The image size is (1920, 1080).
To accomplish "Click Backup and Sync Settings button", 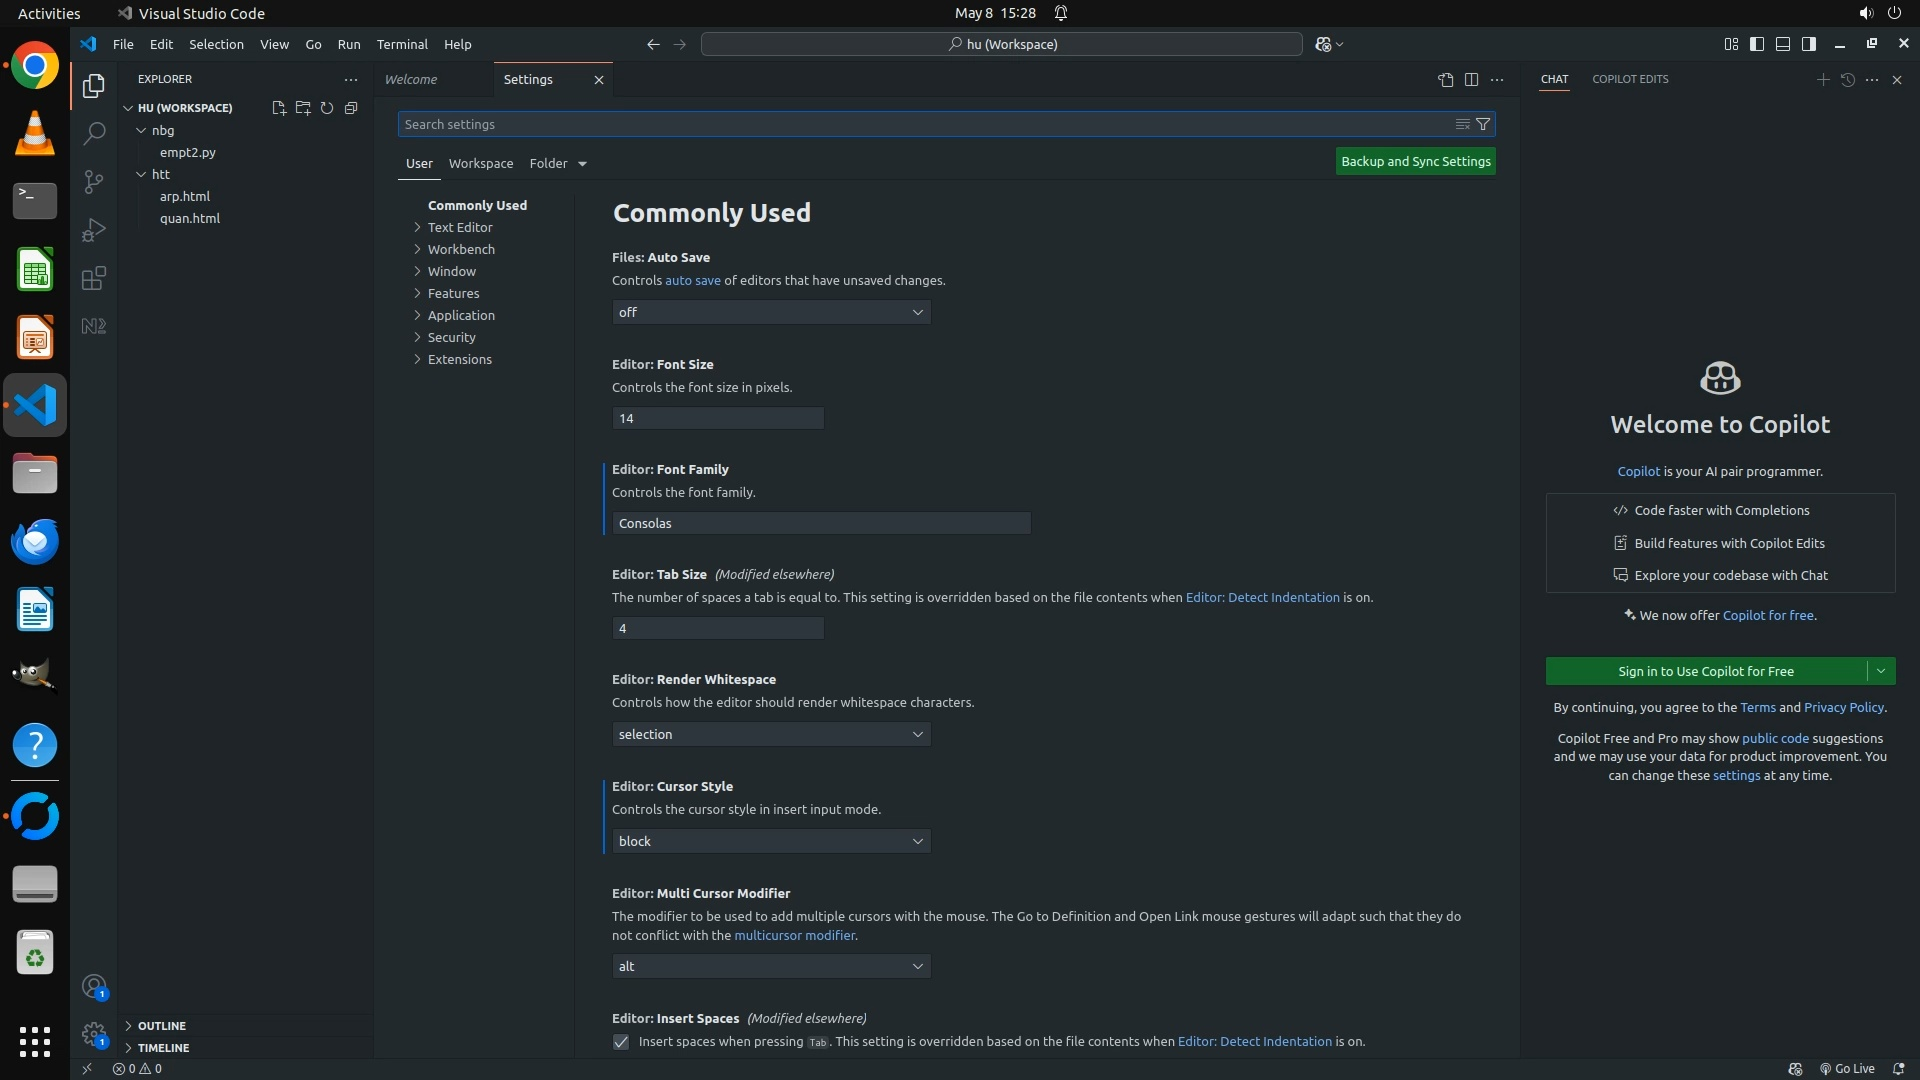I will (1415, 161).
